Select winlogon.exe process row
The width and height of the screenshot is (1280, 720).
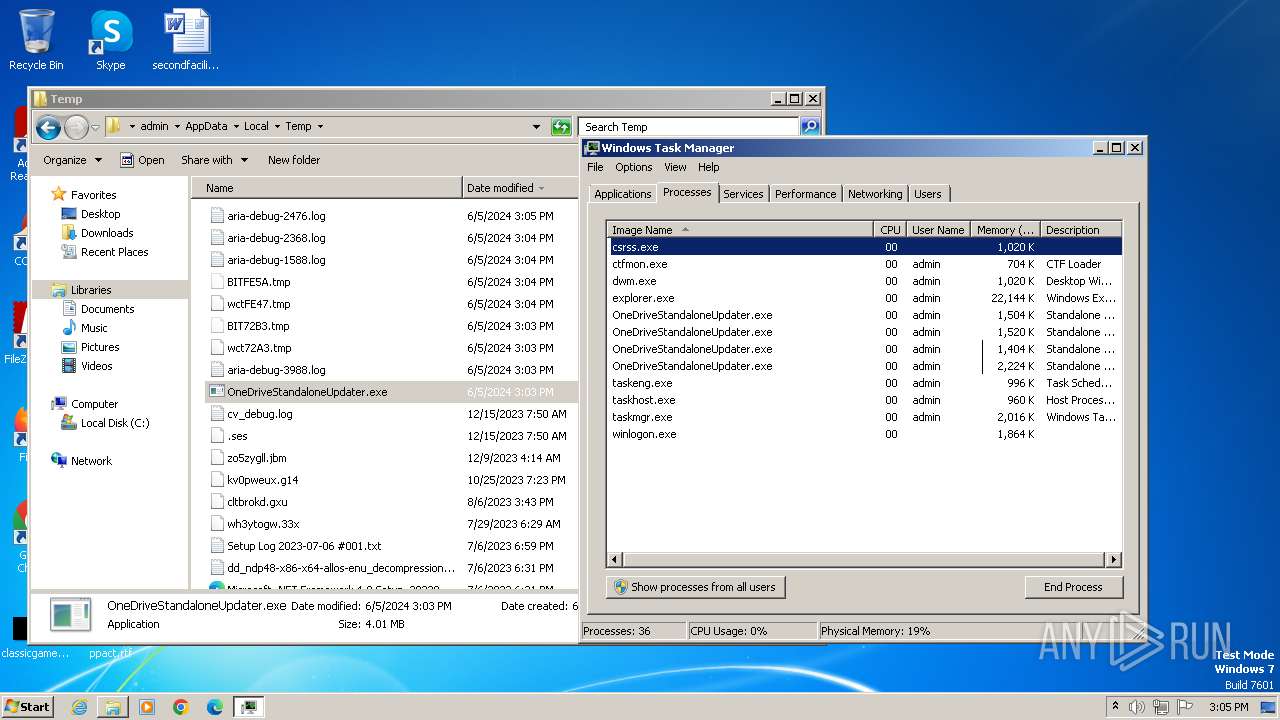point(865,434)
